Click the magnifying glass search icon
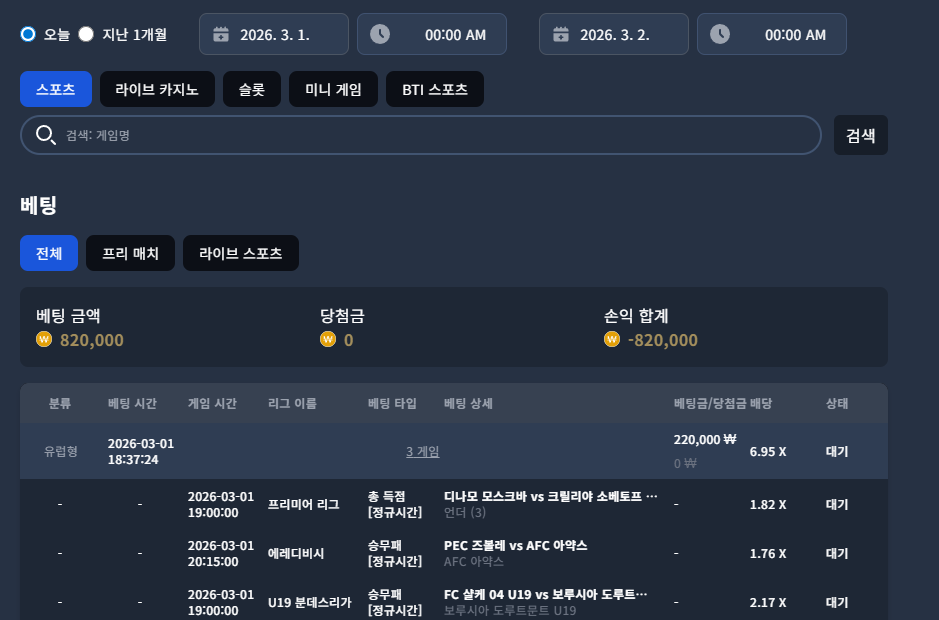 [x=46, y=135]
